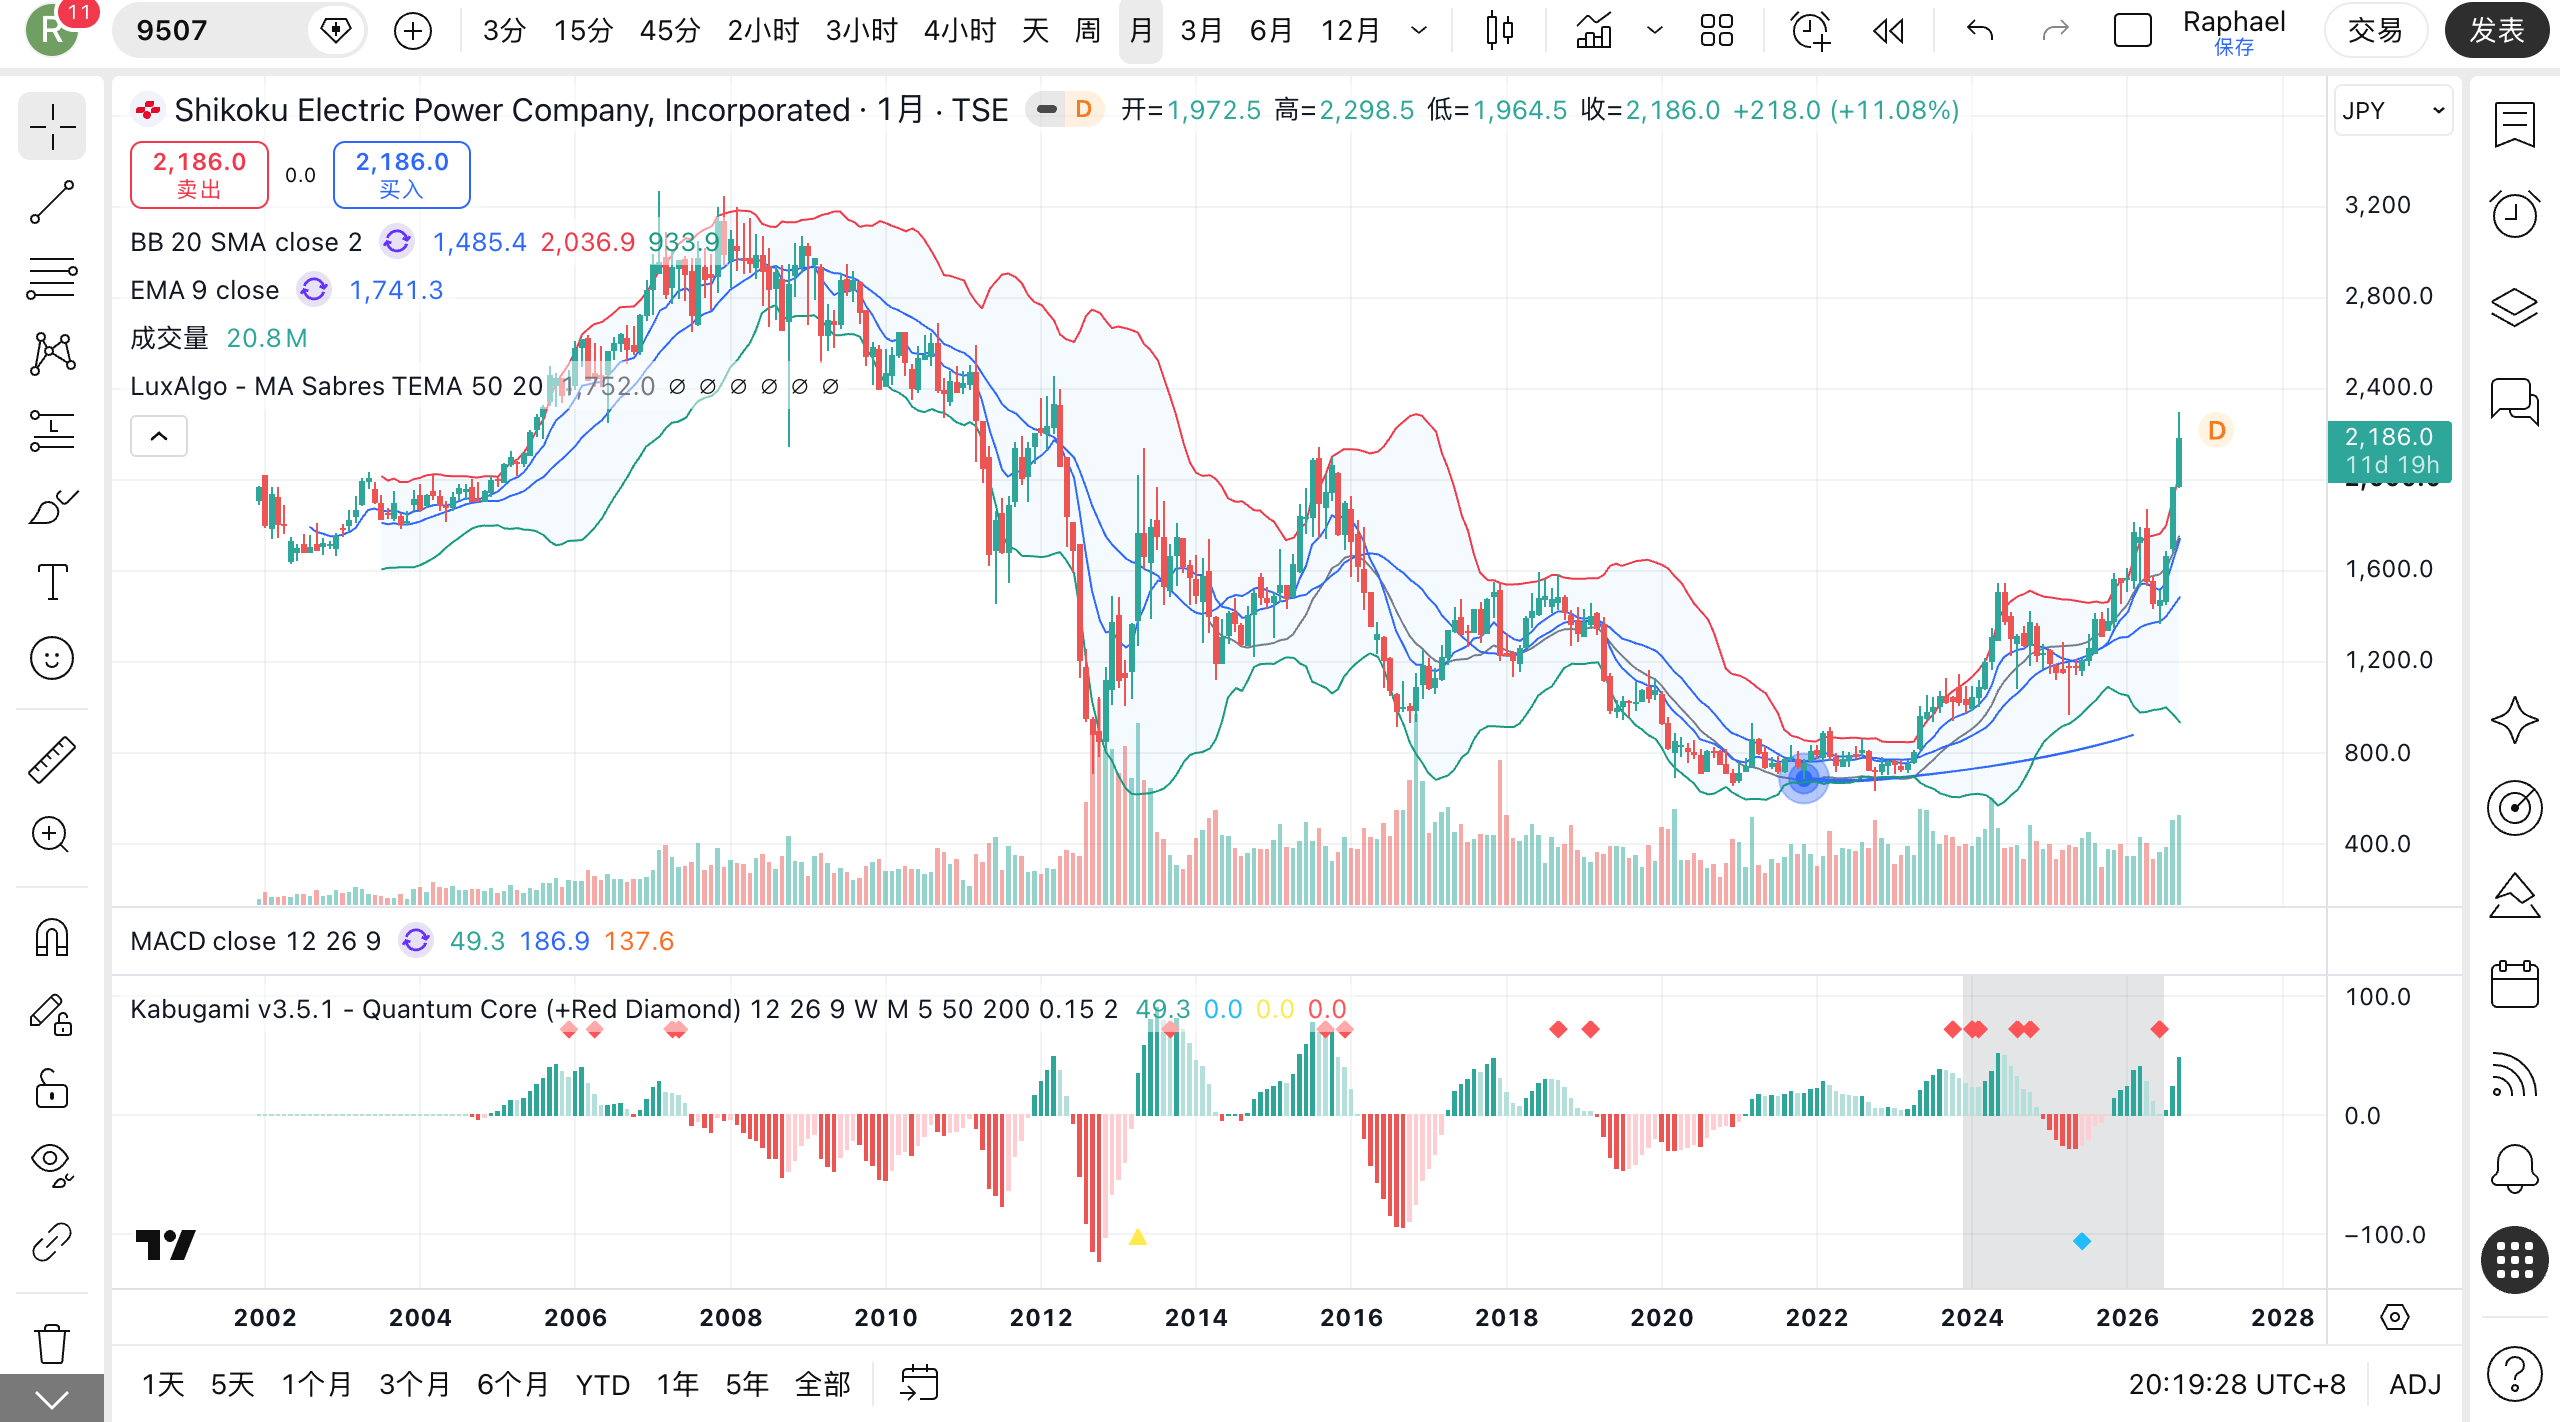This screenshot has width=2560, height=1422.
Task: Set chart range to 全部
Action: (x=822, y=1384)
